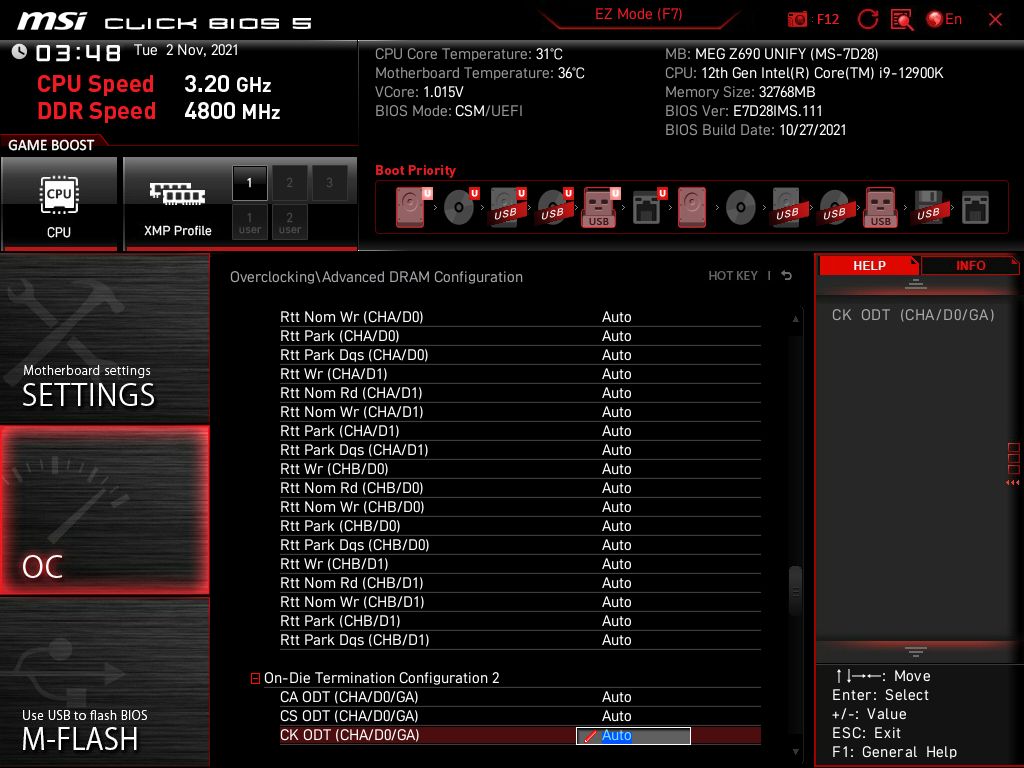Select Rtt Nom Rd (CHA/D1) row
The width and height of the screenshot is (1024, 768).
point(520,393)
